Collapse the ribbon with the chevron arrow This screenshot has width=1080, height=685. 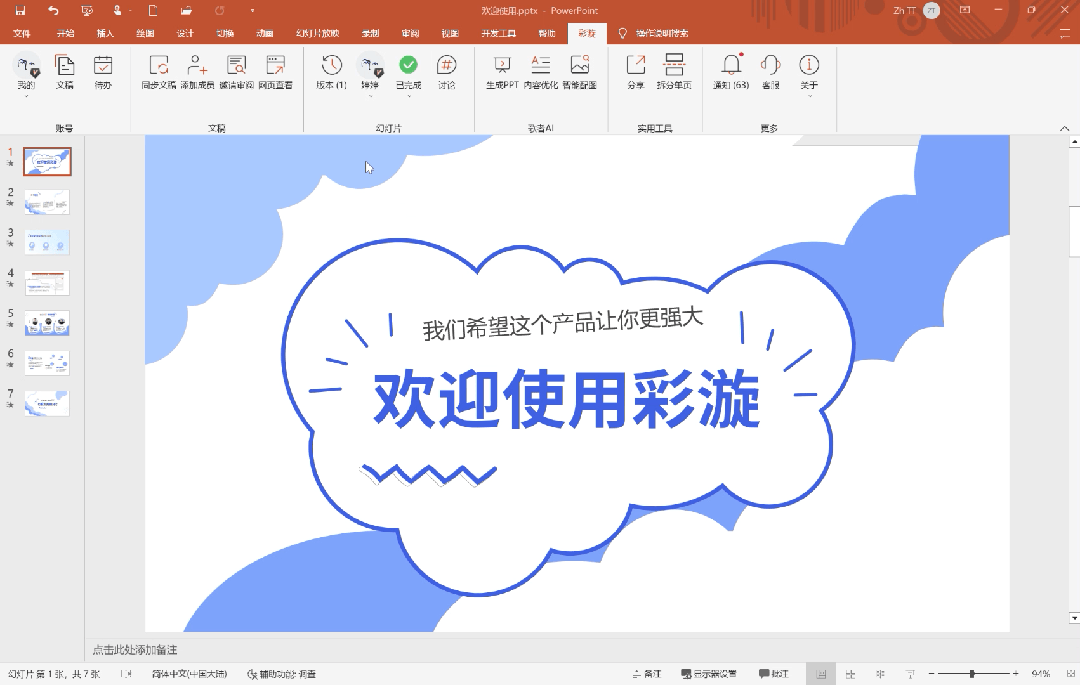click(1064, 128)
